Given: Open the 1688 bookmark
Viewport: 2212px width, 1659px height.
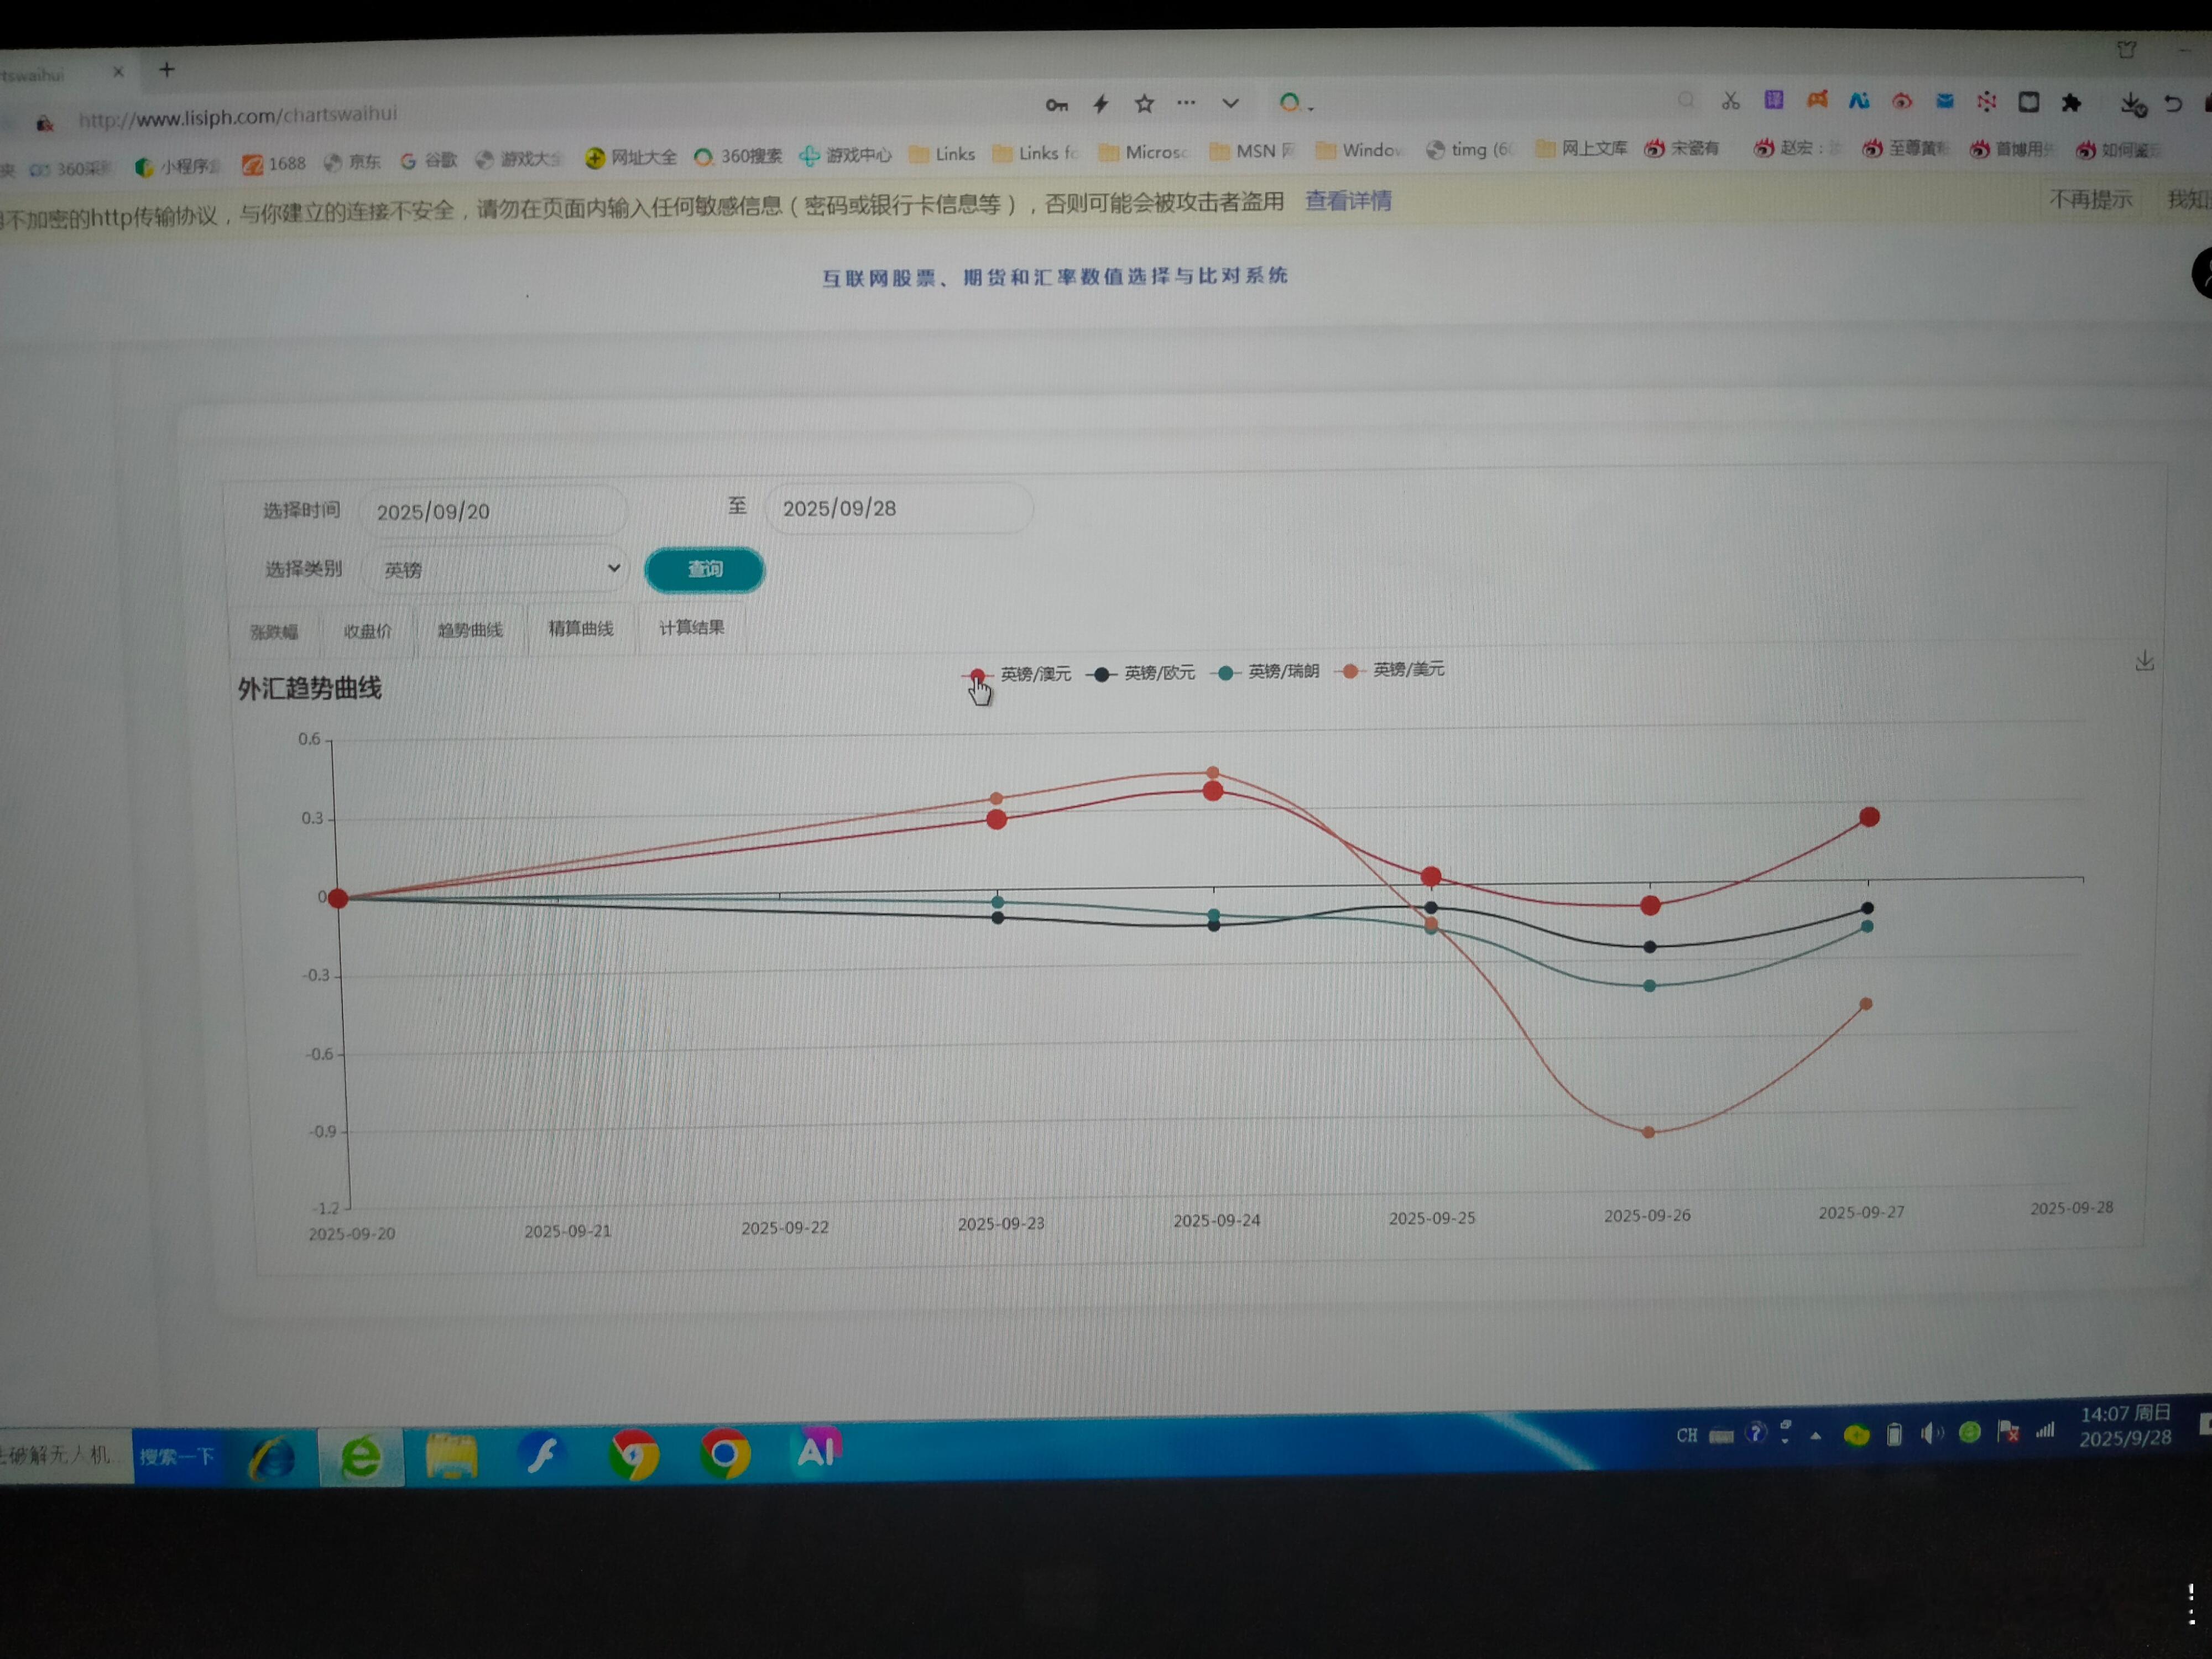Looking at the screenshot, I should click(x=274, y=163).
